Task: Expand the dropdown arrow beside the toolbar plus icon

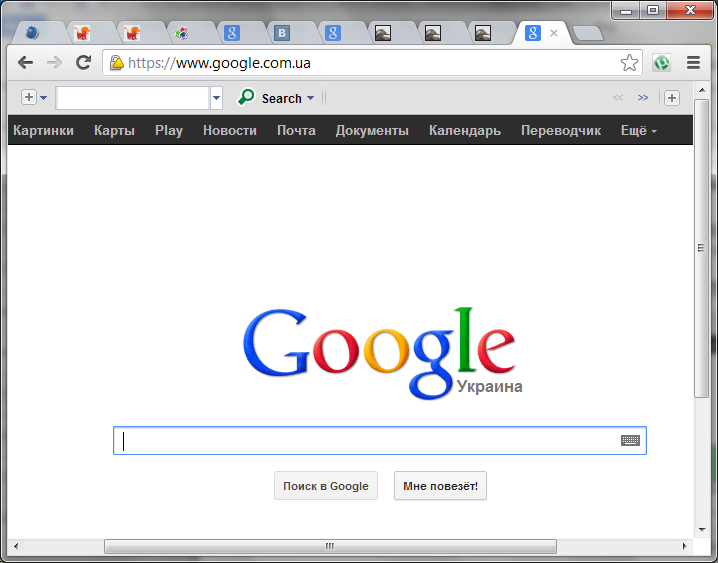Action: click(x=44, y=97)
